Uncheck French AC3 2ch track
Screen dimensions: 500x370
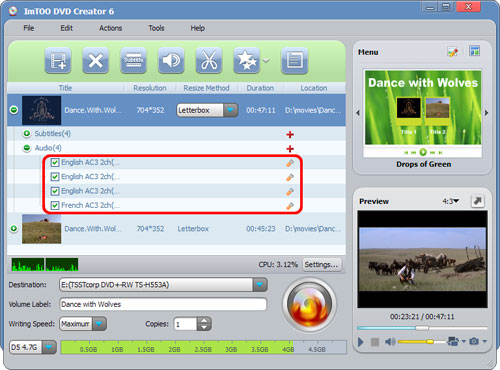[x=55, y=205]
